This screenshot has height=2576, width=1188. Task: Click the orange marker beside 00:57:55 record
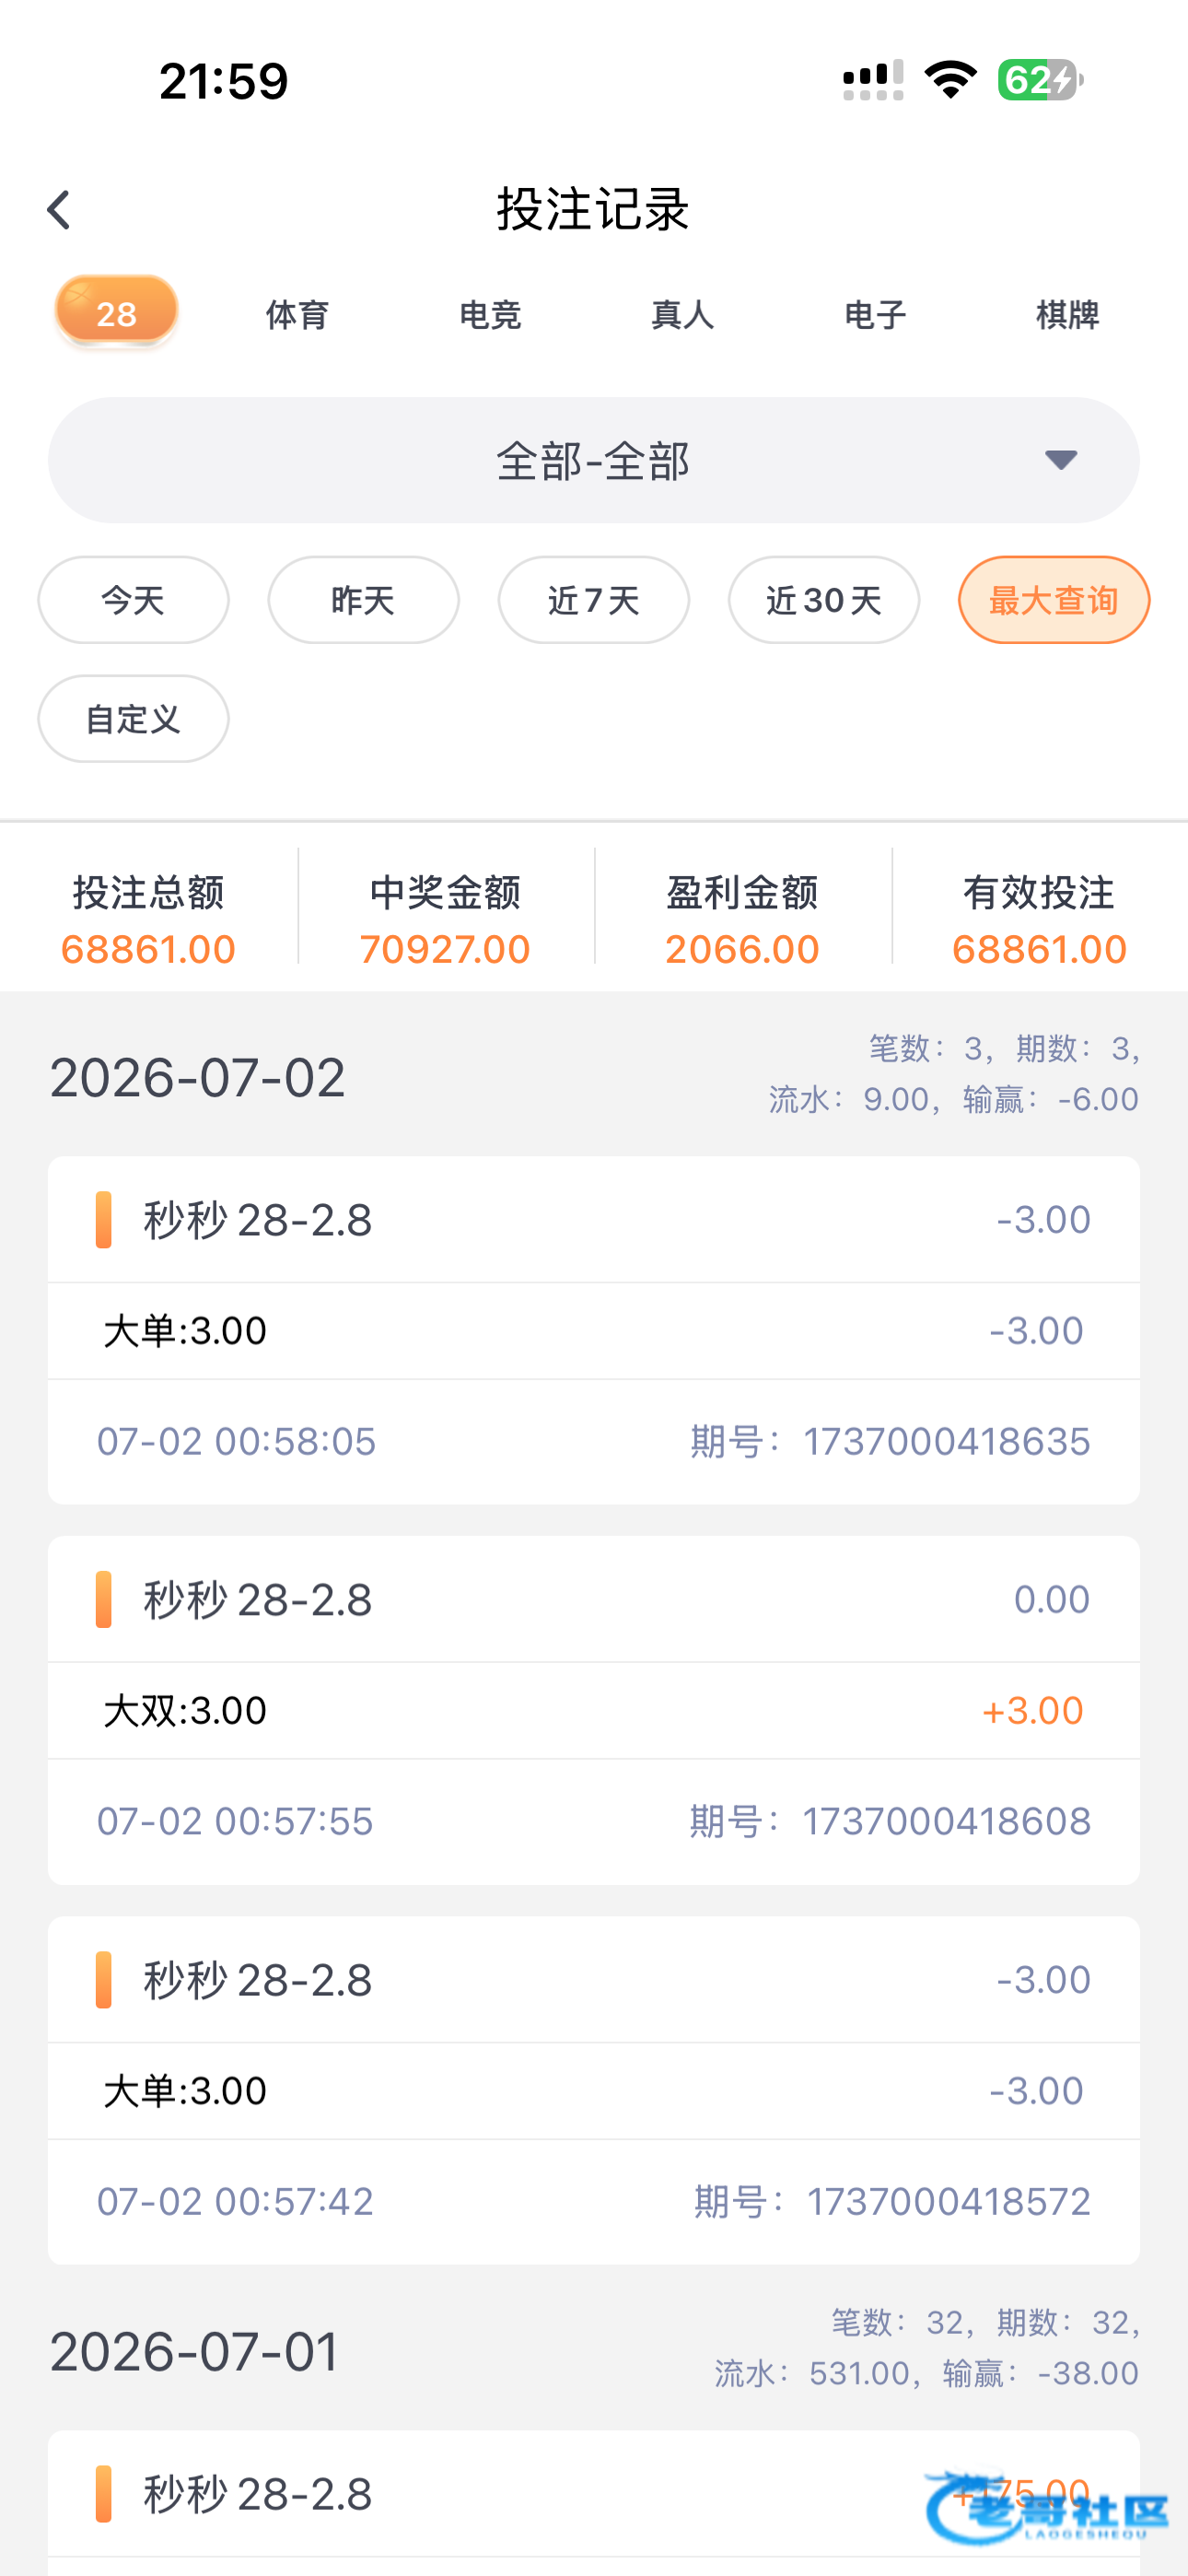coord(103,1599)
